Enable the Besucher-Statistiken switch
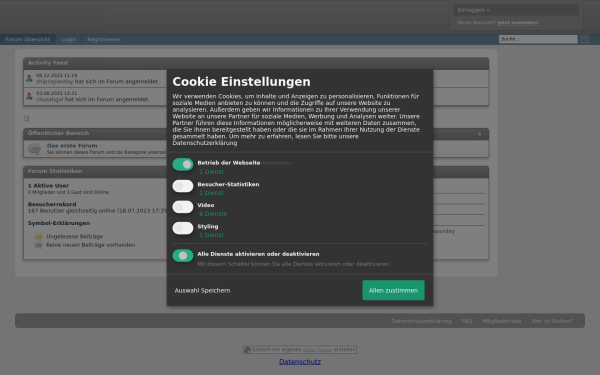This screenshot has height=375, width=600. 183,186
